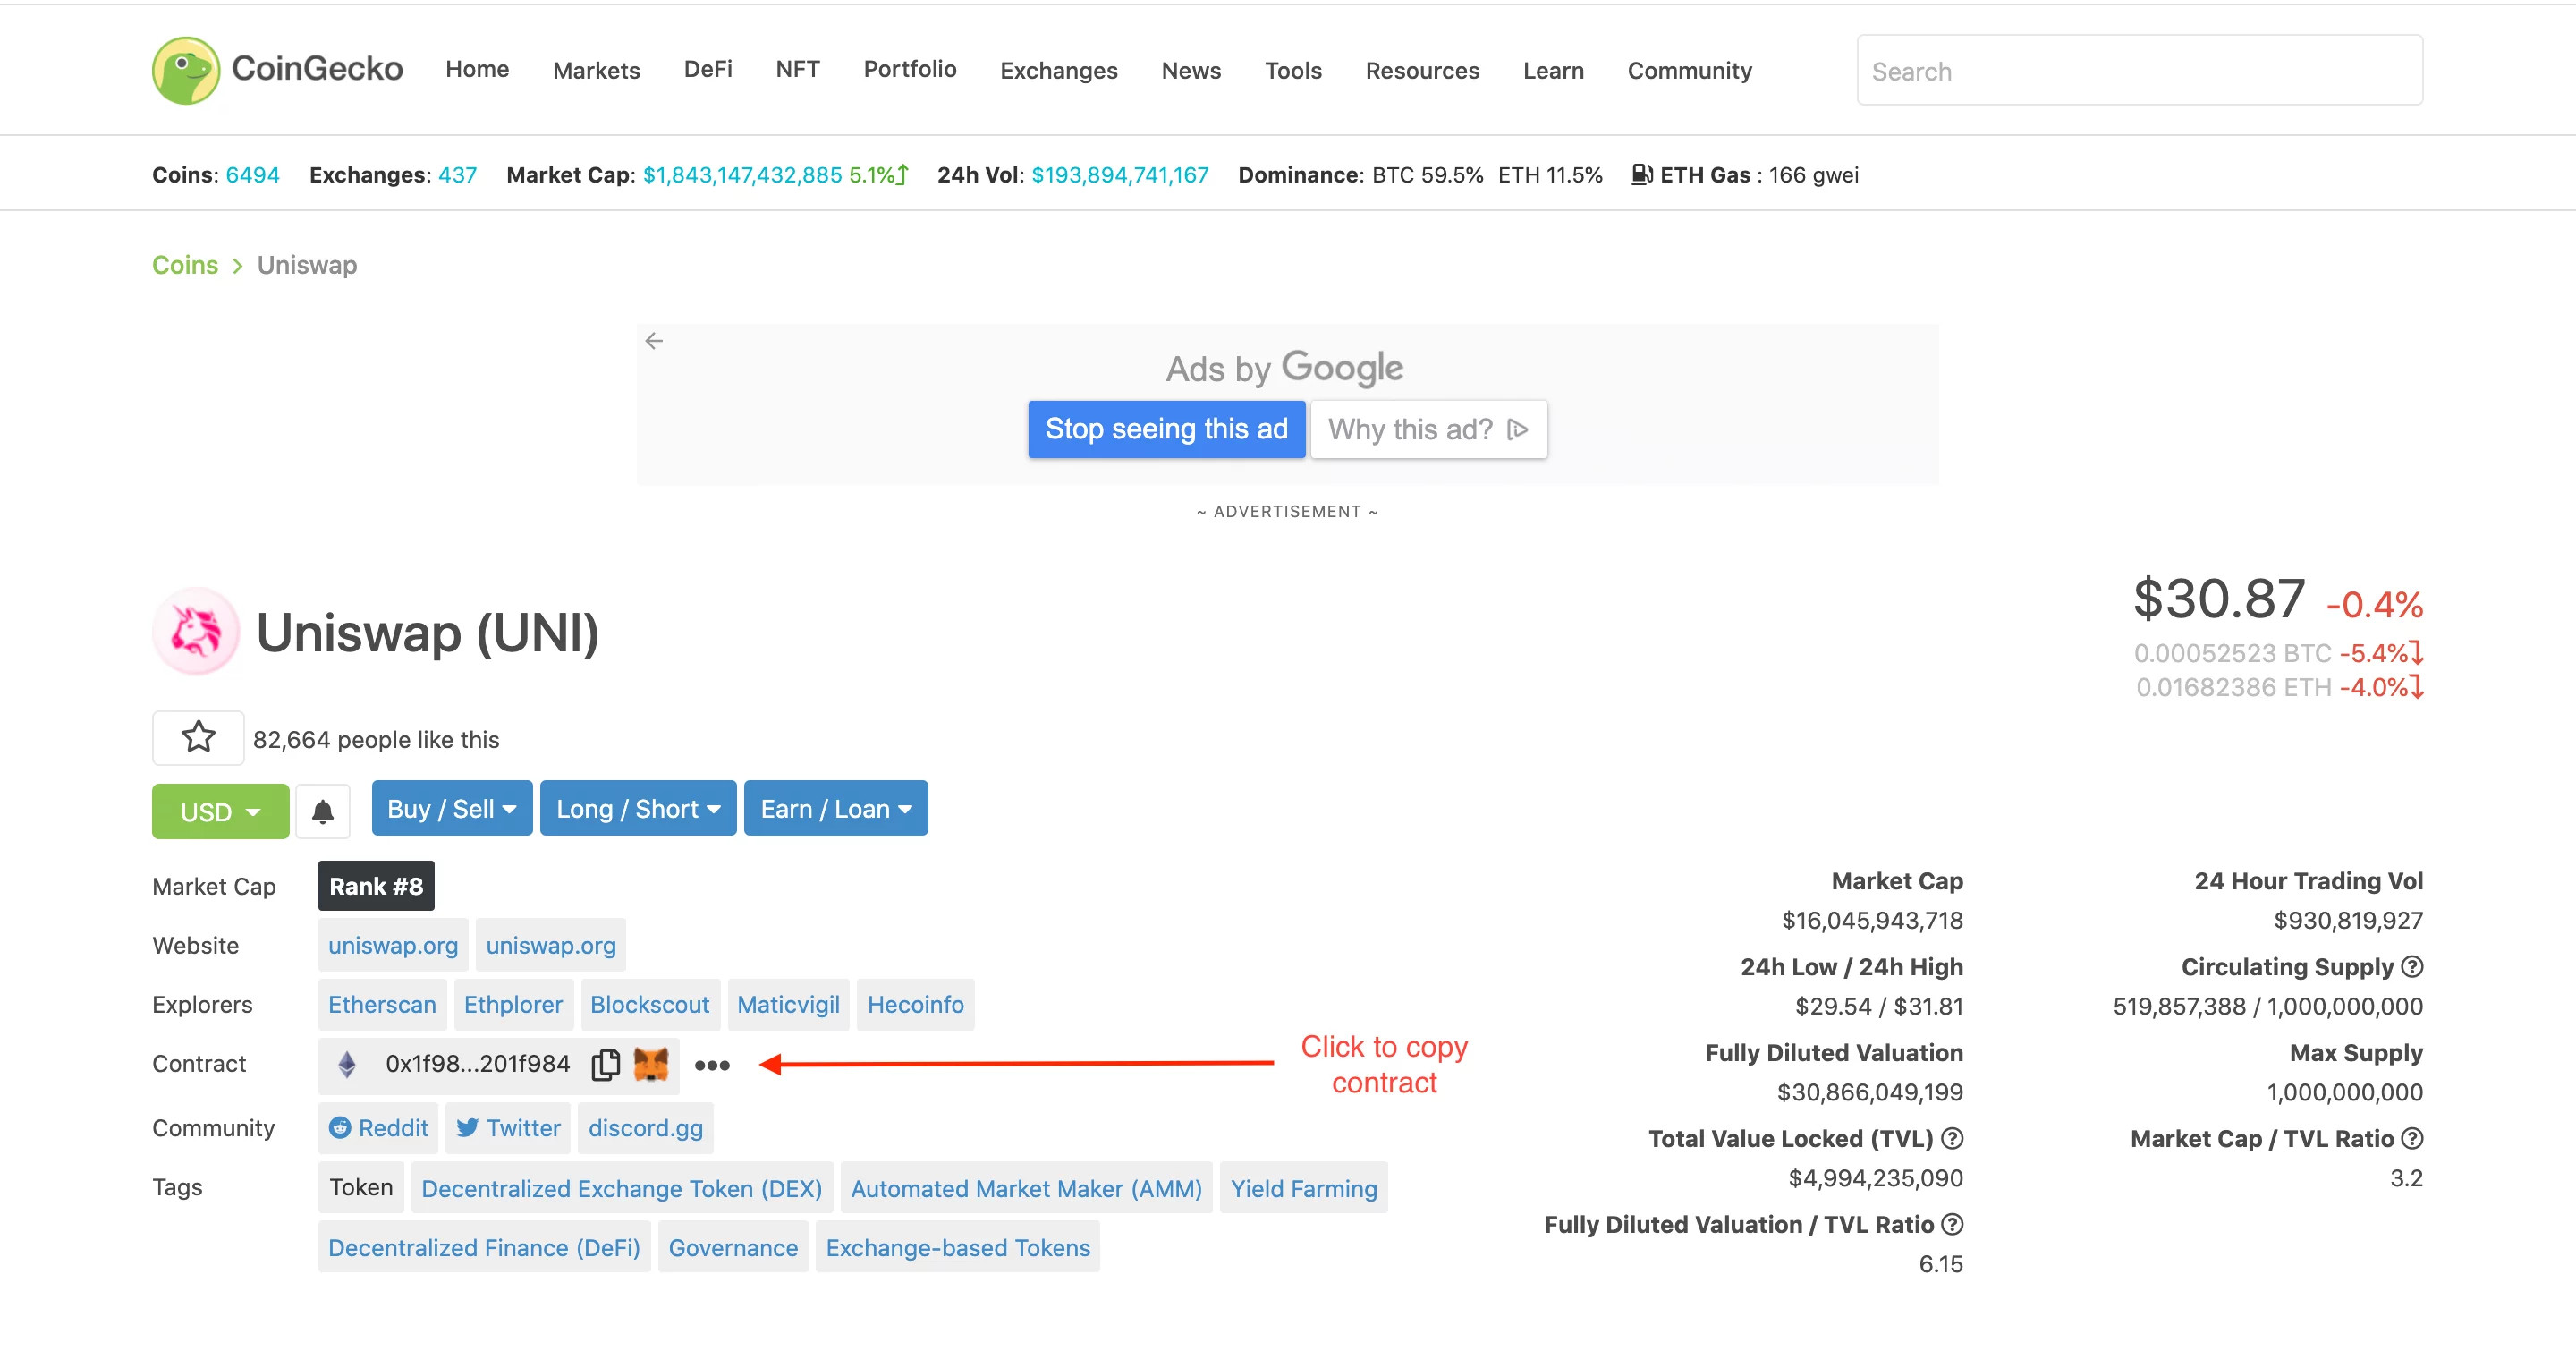Click Market Cap / TVL Ratio help icon
Screen dimensions: 2576x1351
click(2412, 1138)
